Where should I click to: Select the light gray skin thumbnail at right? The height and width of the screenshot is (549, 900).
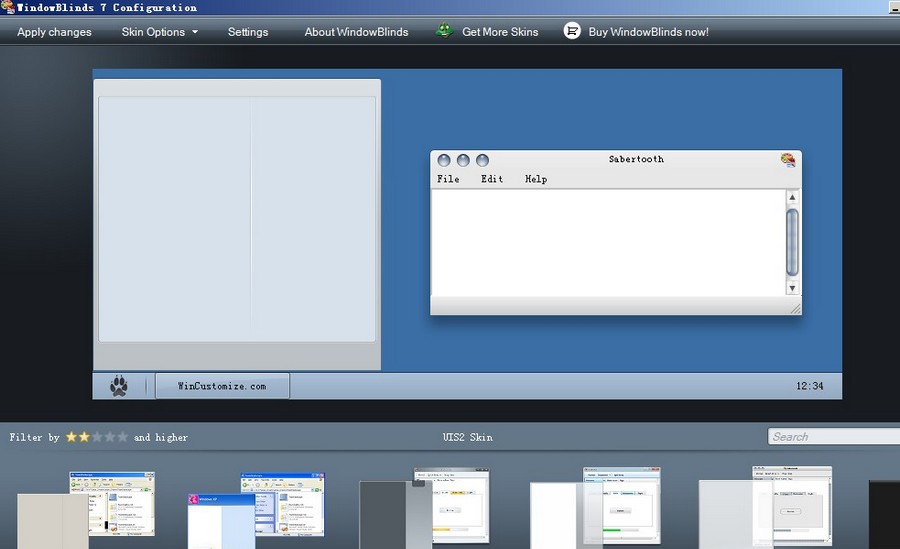(765, 507)
